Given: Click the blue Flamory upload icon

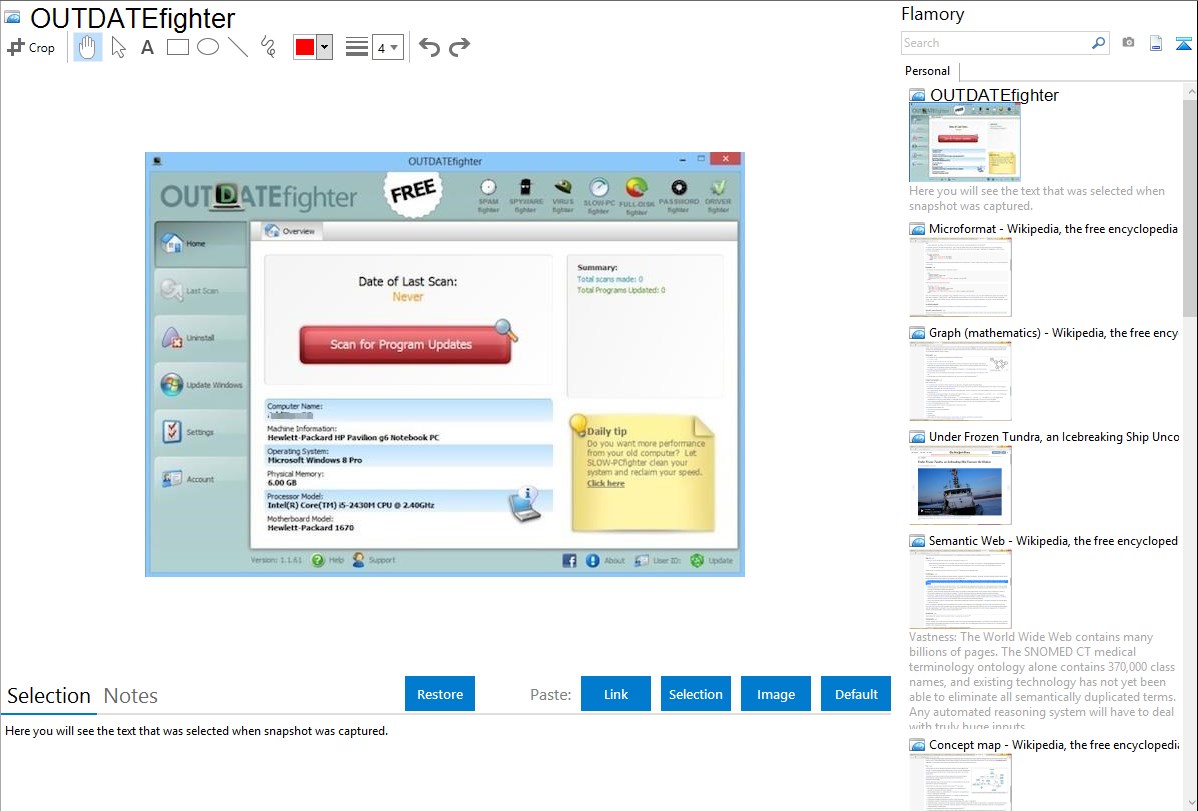Looking at the screenshot, I should [1183, 43].
